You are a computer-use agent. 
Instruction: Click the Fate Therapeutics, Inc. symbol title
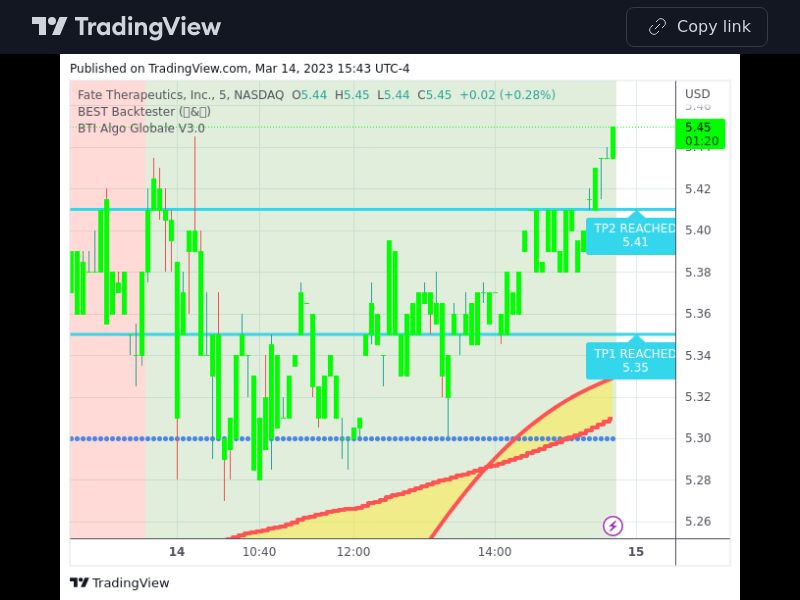[181, 95]
